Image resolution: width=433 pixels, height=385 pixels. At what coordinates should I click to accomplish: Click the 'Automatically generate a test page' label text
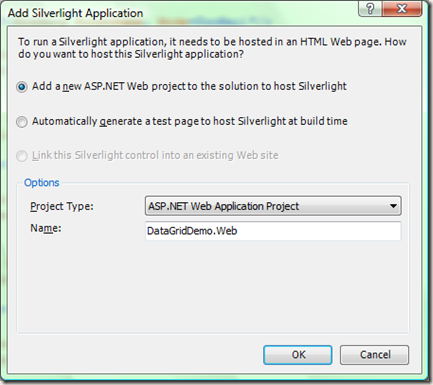[x=190, y=121]
